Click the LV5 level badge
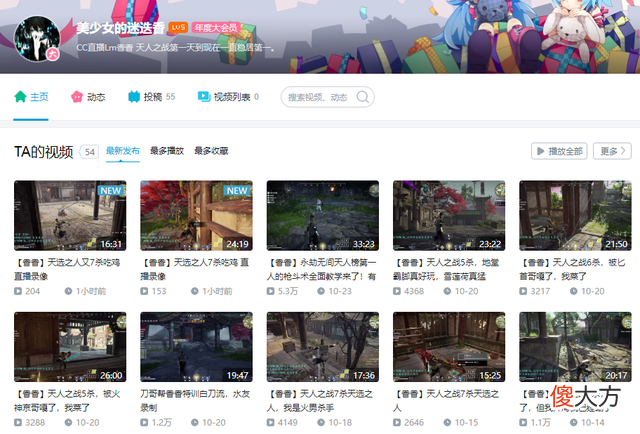Image resolution: width=640 pixels, height=434 pixels. 178,27
